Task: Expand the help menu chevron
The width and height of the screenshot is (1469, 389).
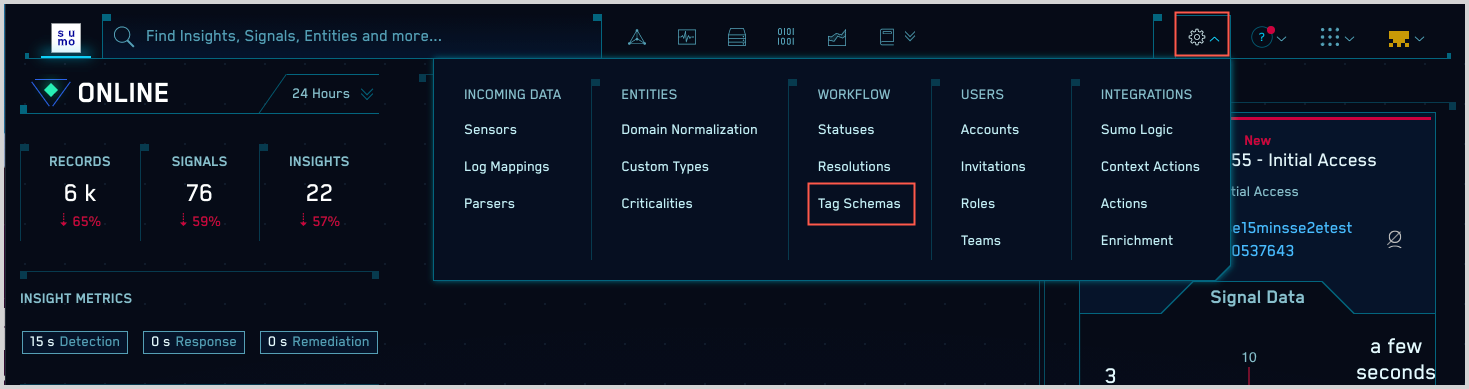Action: [x=1281, y=39]
